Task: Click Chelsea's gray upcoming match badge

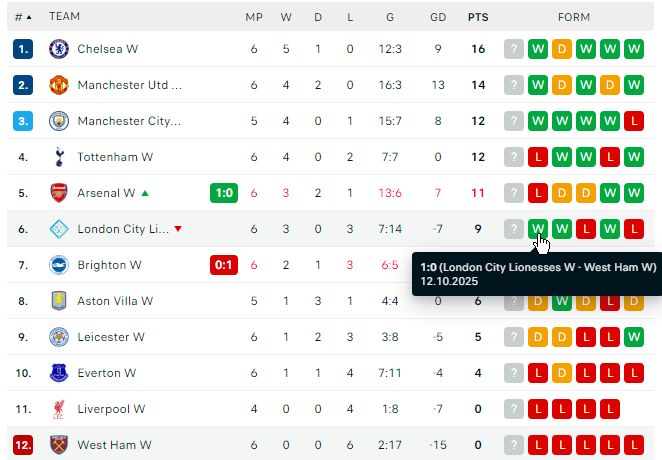Action: click(514, 49)
